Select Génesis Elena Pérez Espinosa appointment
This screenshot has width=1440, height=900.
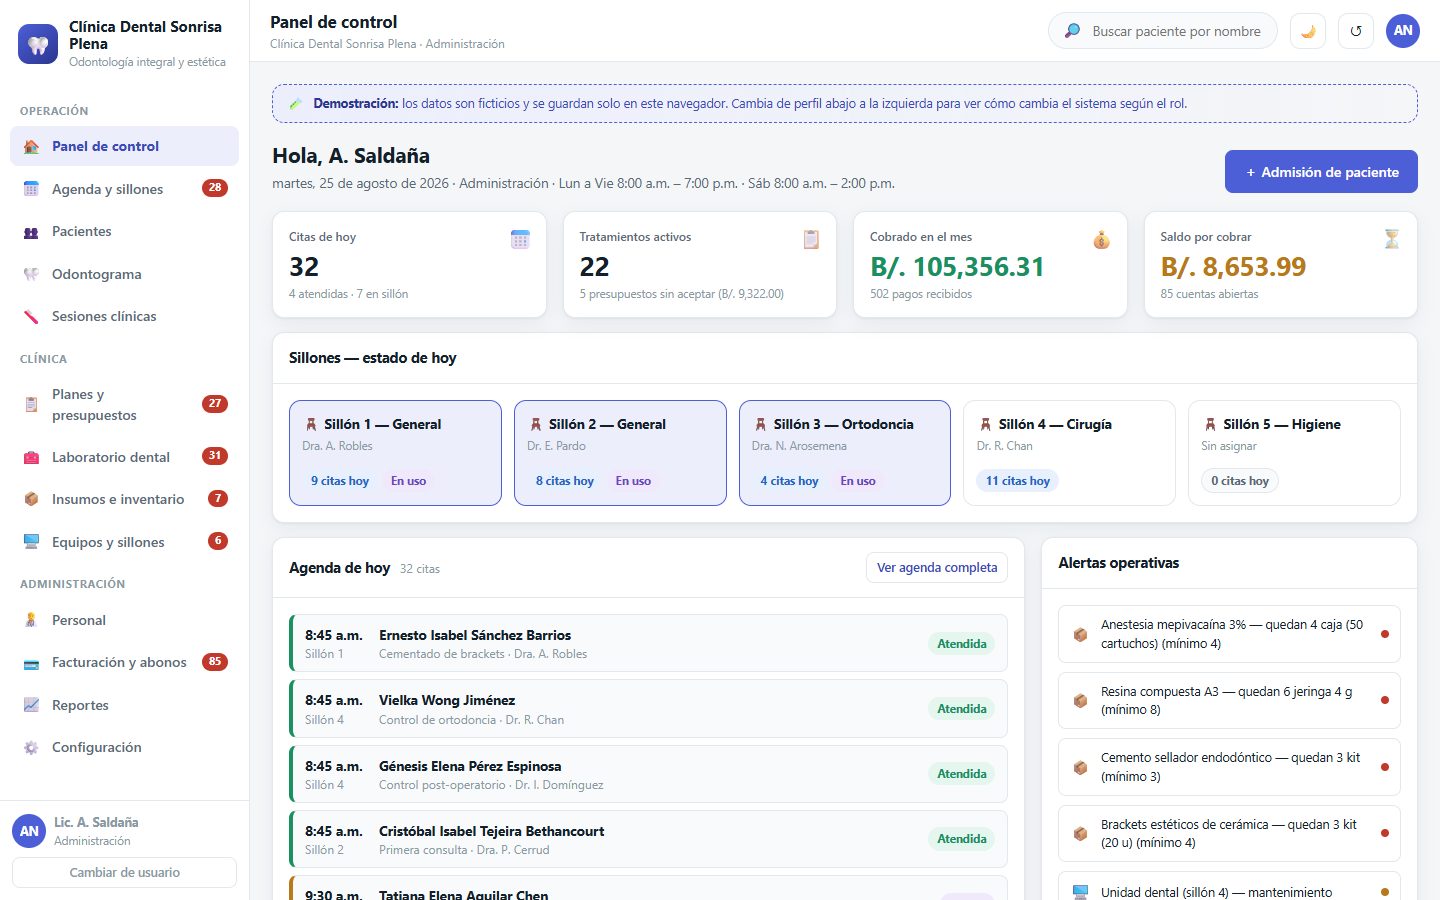point(648,774)
